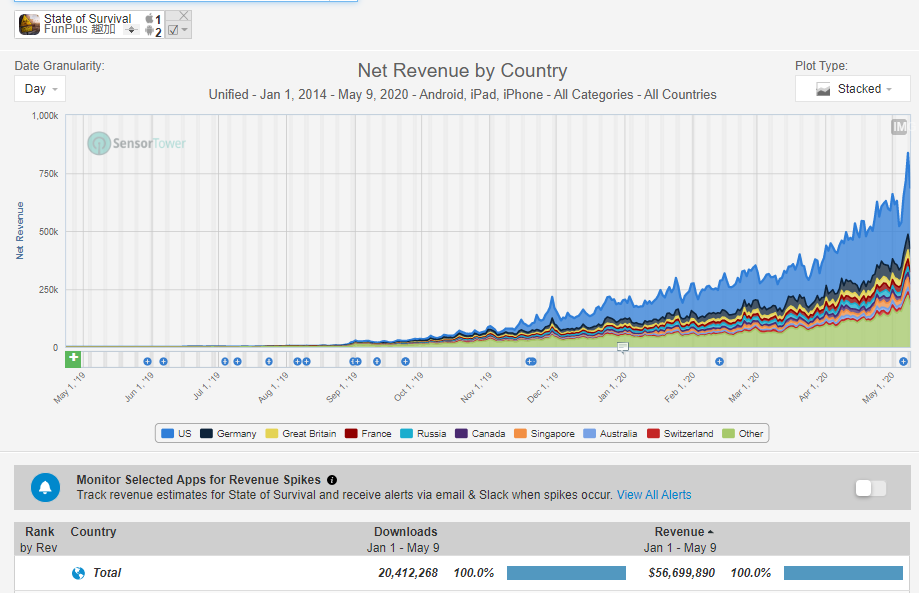The height and width of the screenshot is (593, 919).
Task: Toggle the checkbox on the State of Survival chip
Action: pyautogui.click(x=173, y=30)
